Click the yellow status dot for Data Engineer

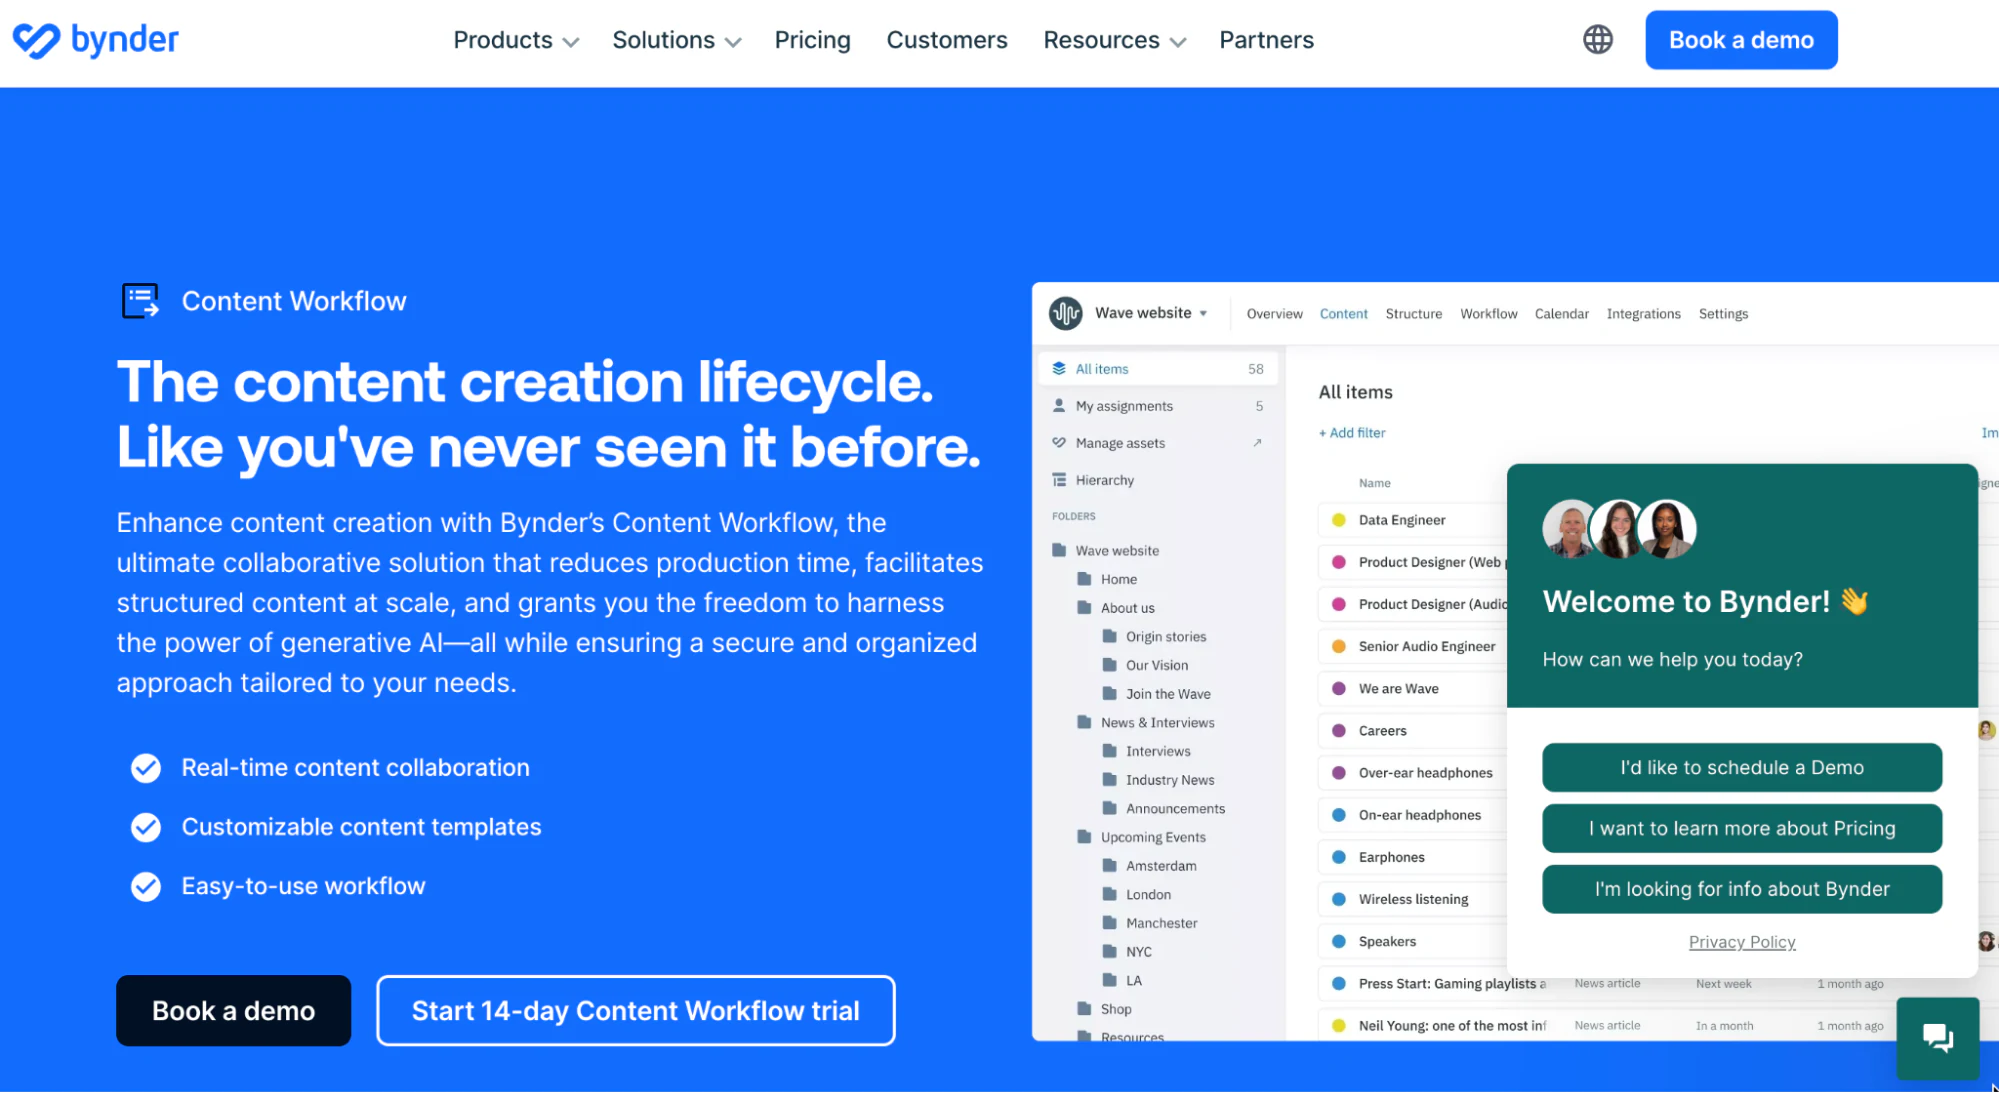pos(1338,520)
